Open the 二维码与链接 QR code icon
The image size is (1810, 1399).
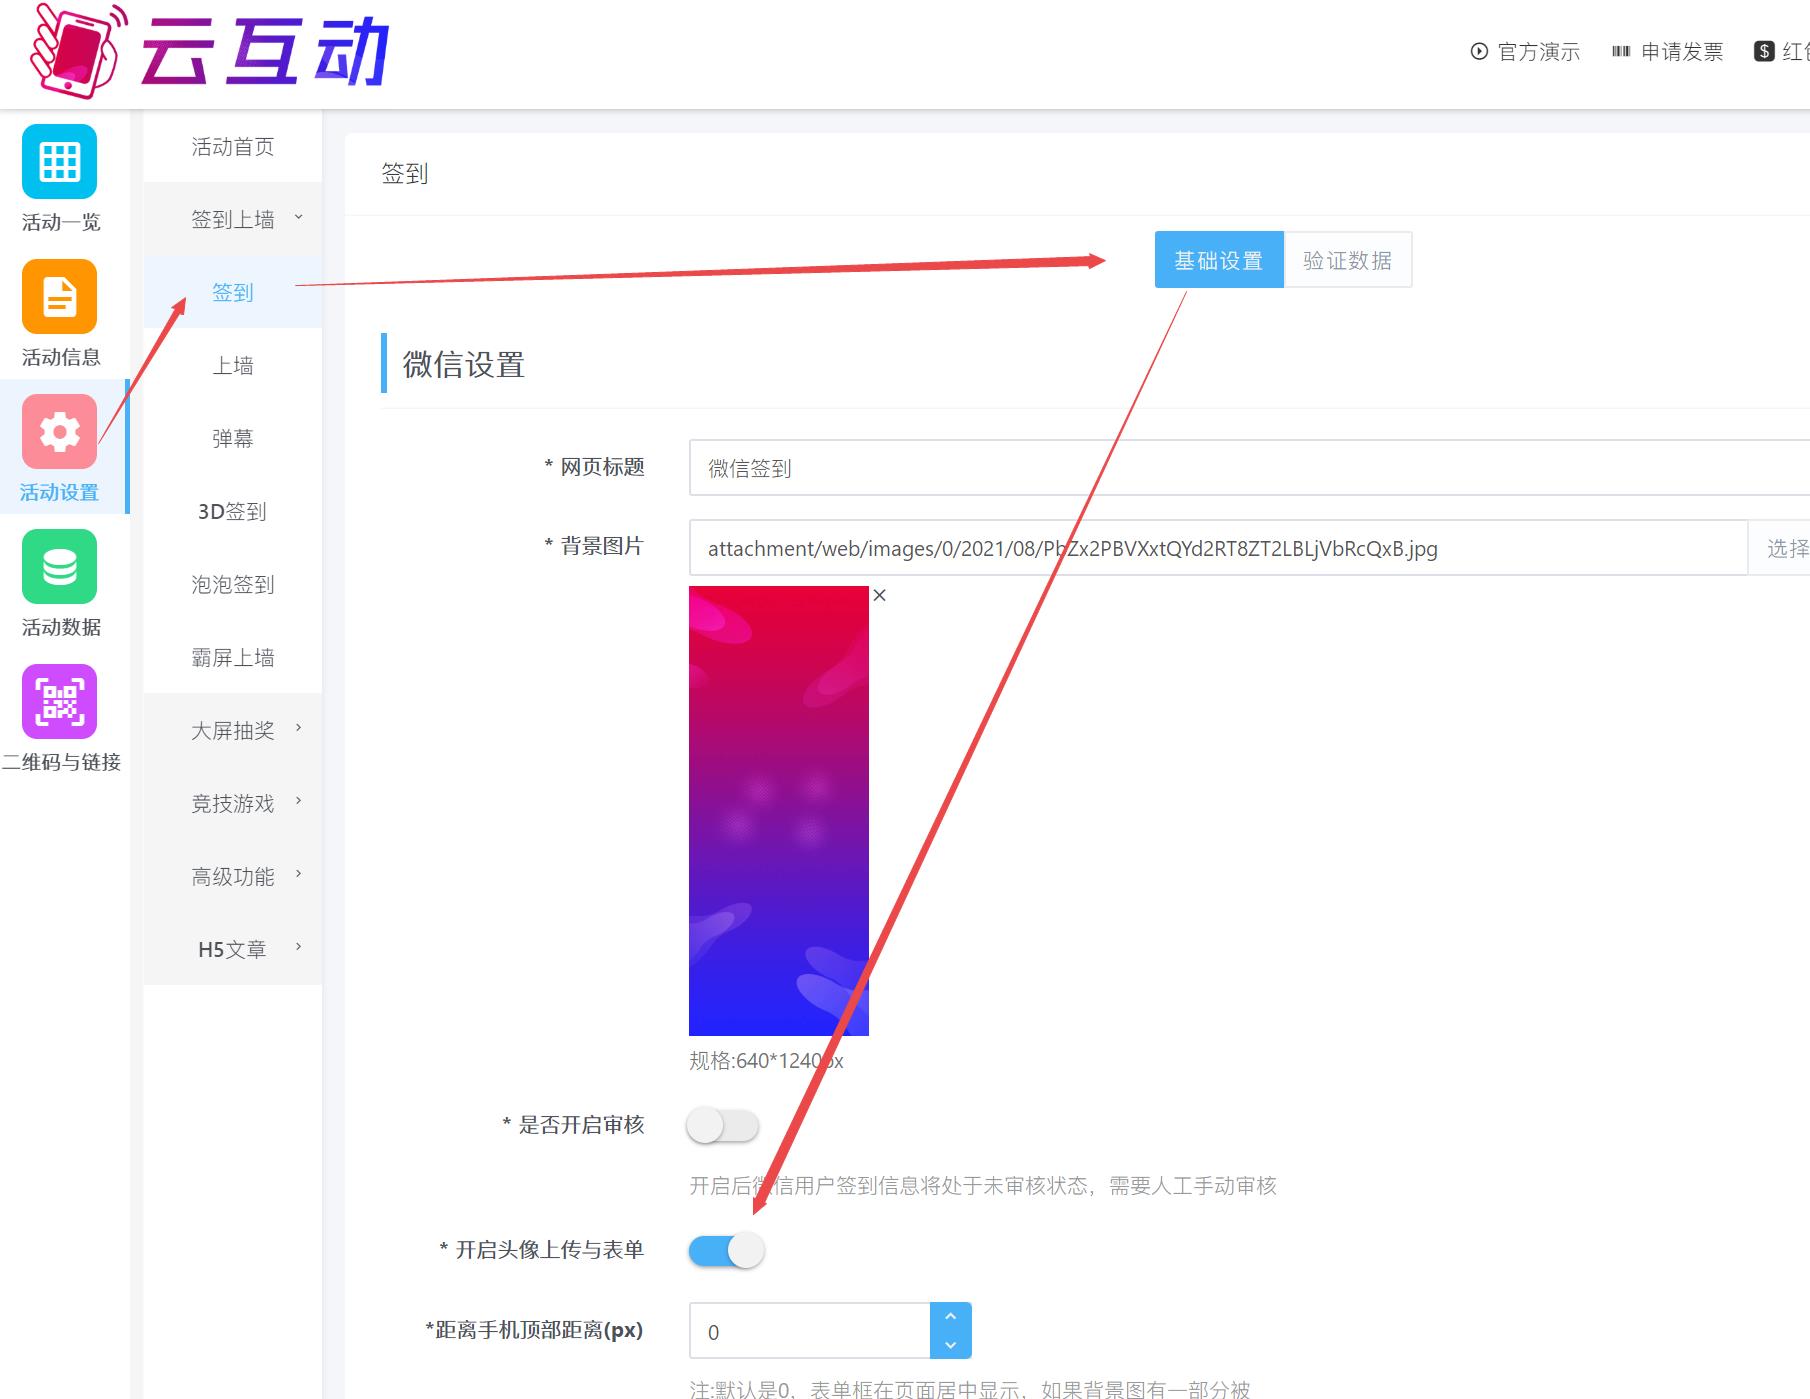point(59,702)
